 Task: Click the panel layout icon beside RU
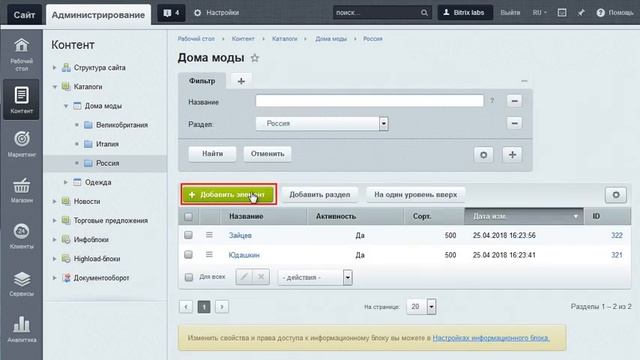(x=562, y=13)
